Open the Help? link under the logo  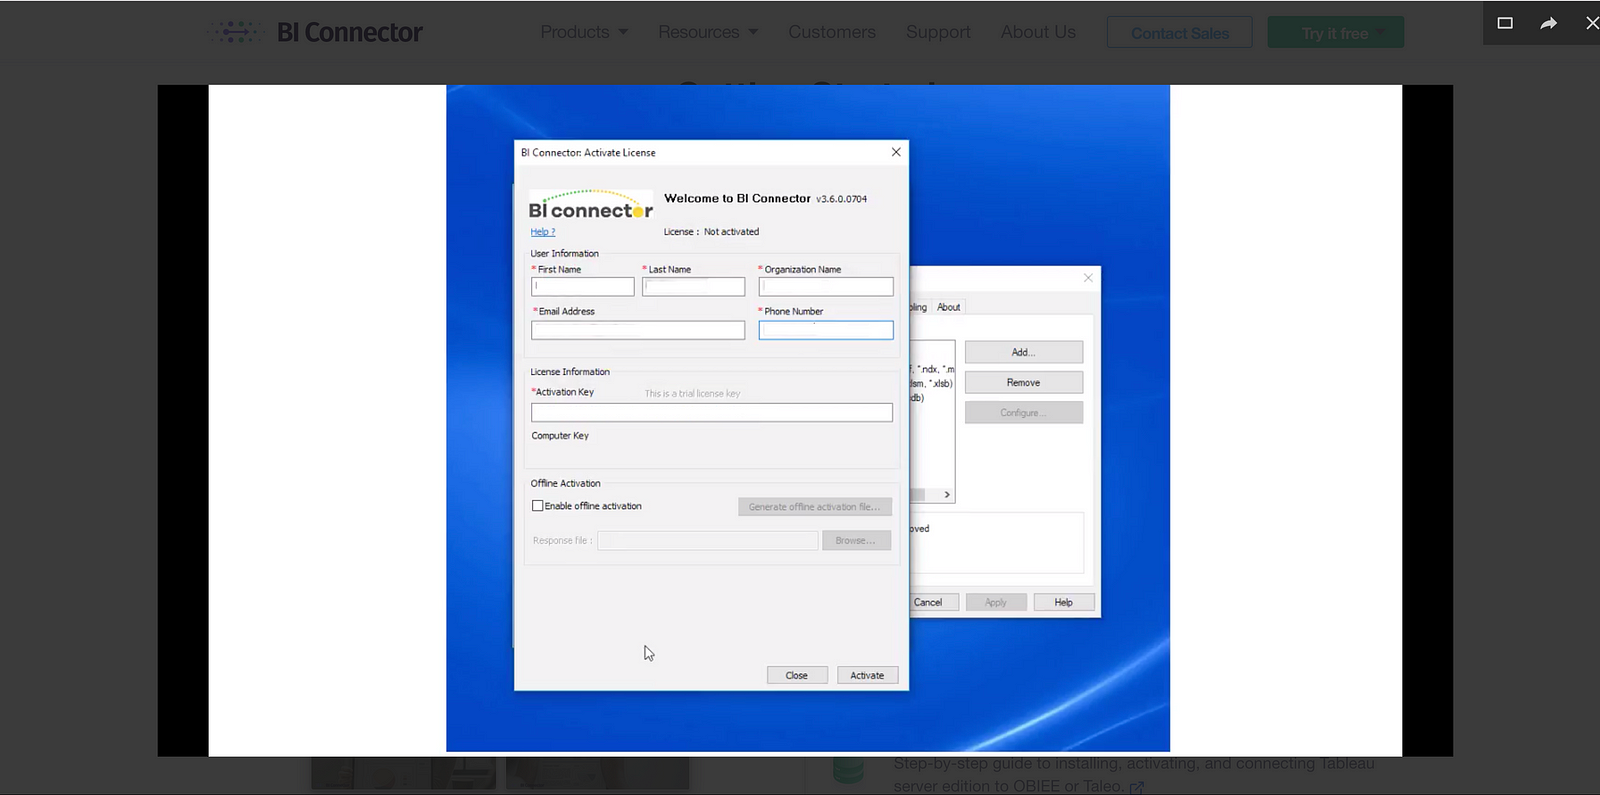542,232
